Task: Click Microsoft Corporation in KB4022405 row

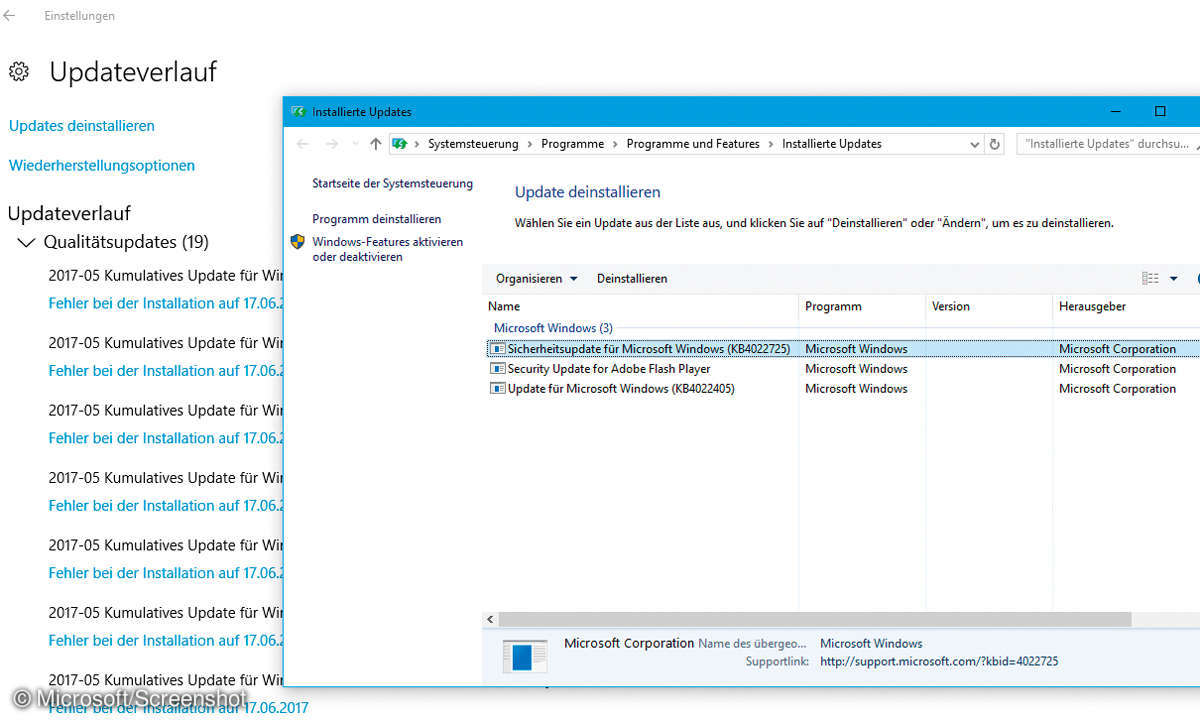Action: pos(1117,389)
